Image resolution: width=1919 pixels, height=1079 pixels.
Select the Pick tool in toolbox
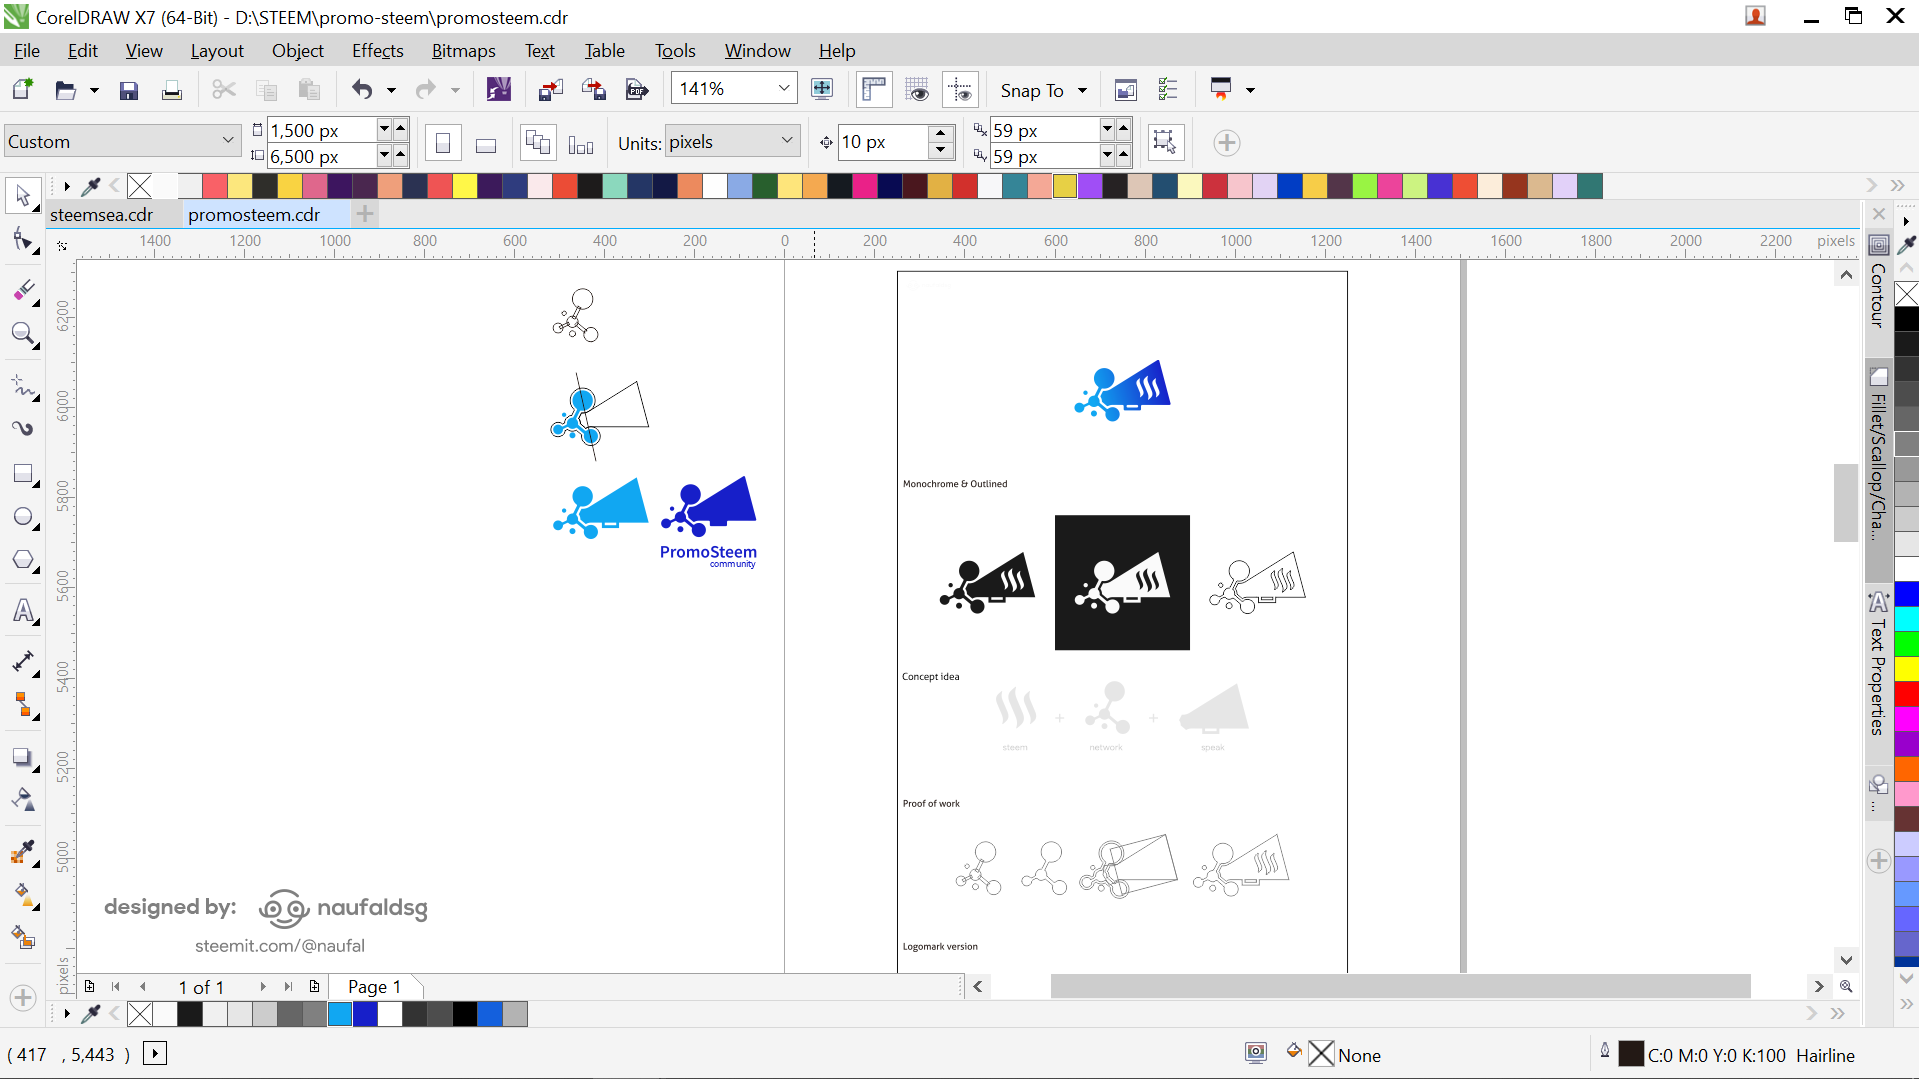(23, 195)
